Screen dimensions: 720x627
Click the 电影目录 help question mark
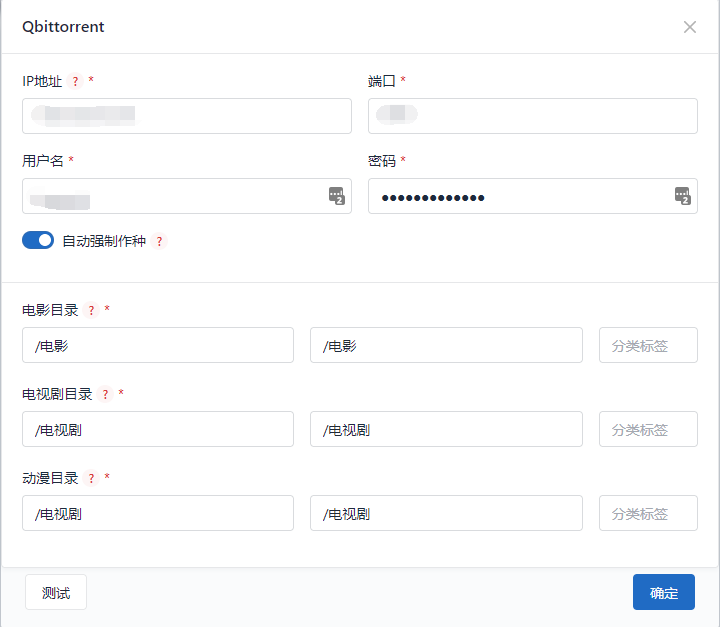[x=91, y=311]
